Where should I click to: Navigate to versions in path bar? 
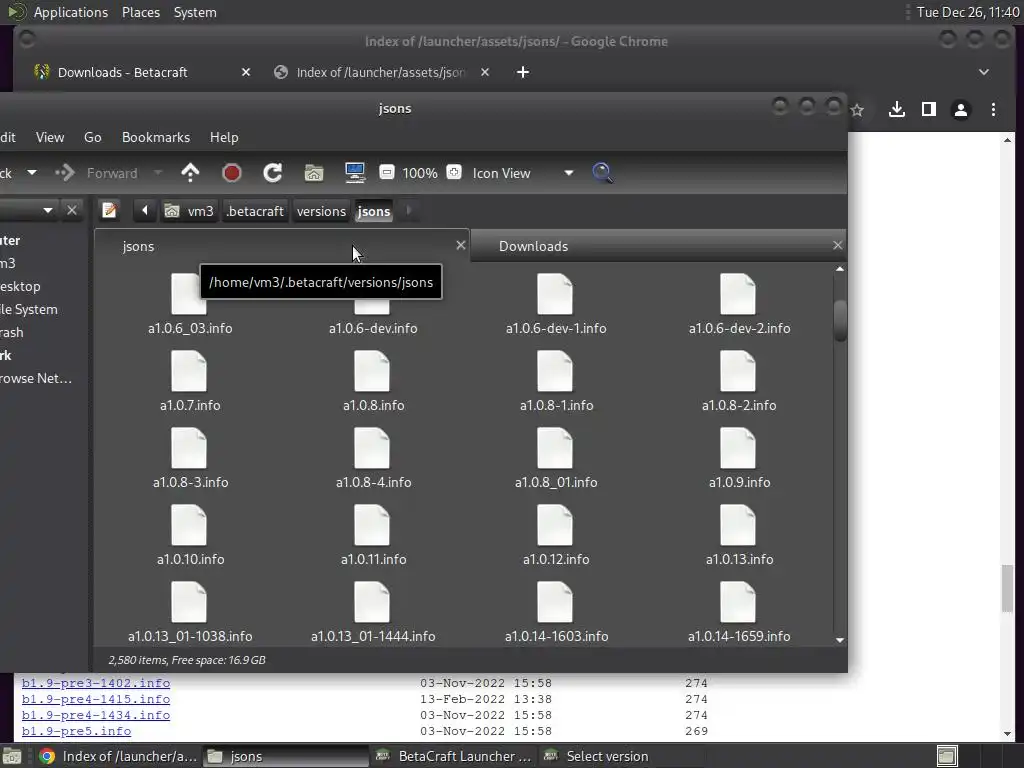click(321, 211)
